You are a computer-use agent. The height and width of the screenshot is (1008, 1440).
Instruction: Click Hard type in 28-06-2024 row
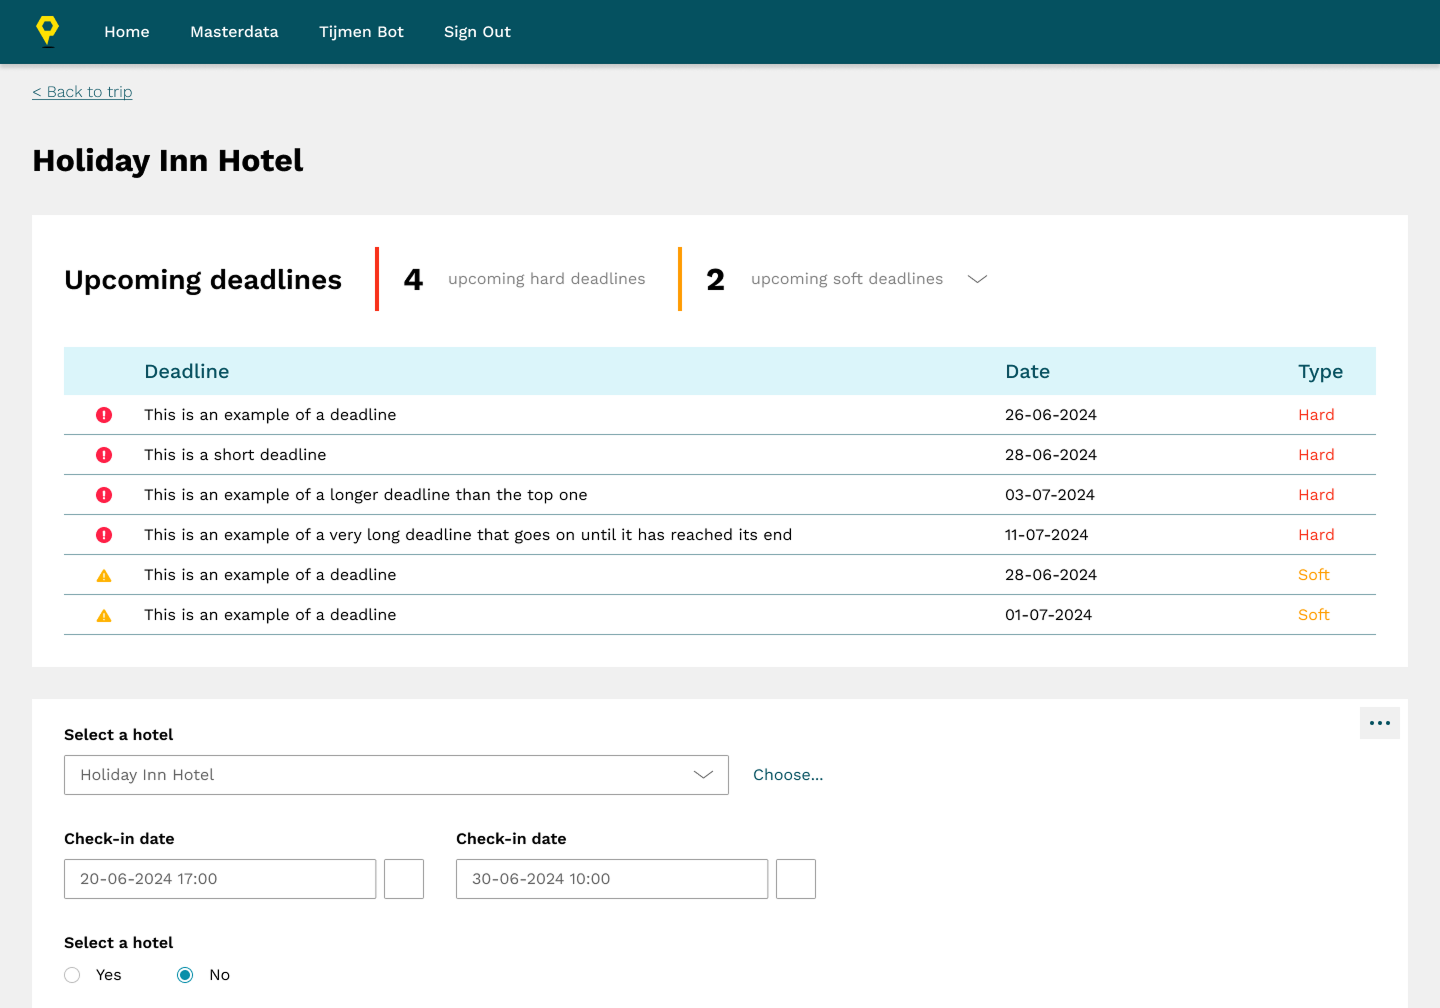pyautogui.click(x=1316, y=455)
